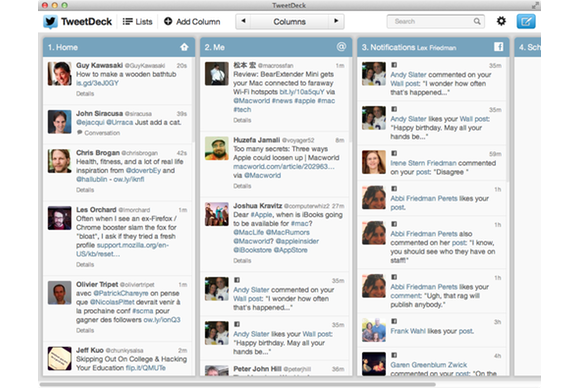Show Details under Joshua Kravitz's tweet

242,260
